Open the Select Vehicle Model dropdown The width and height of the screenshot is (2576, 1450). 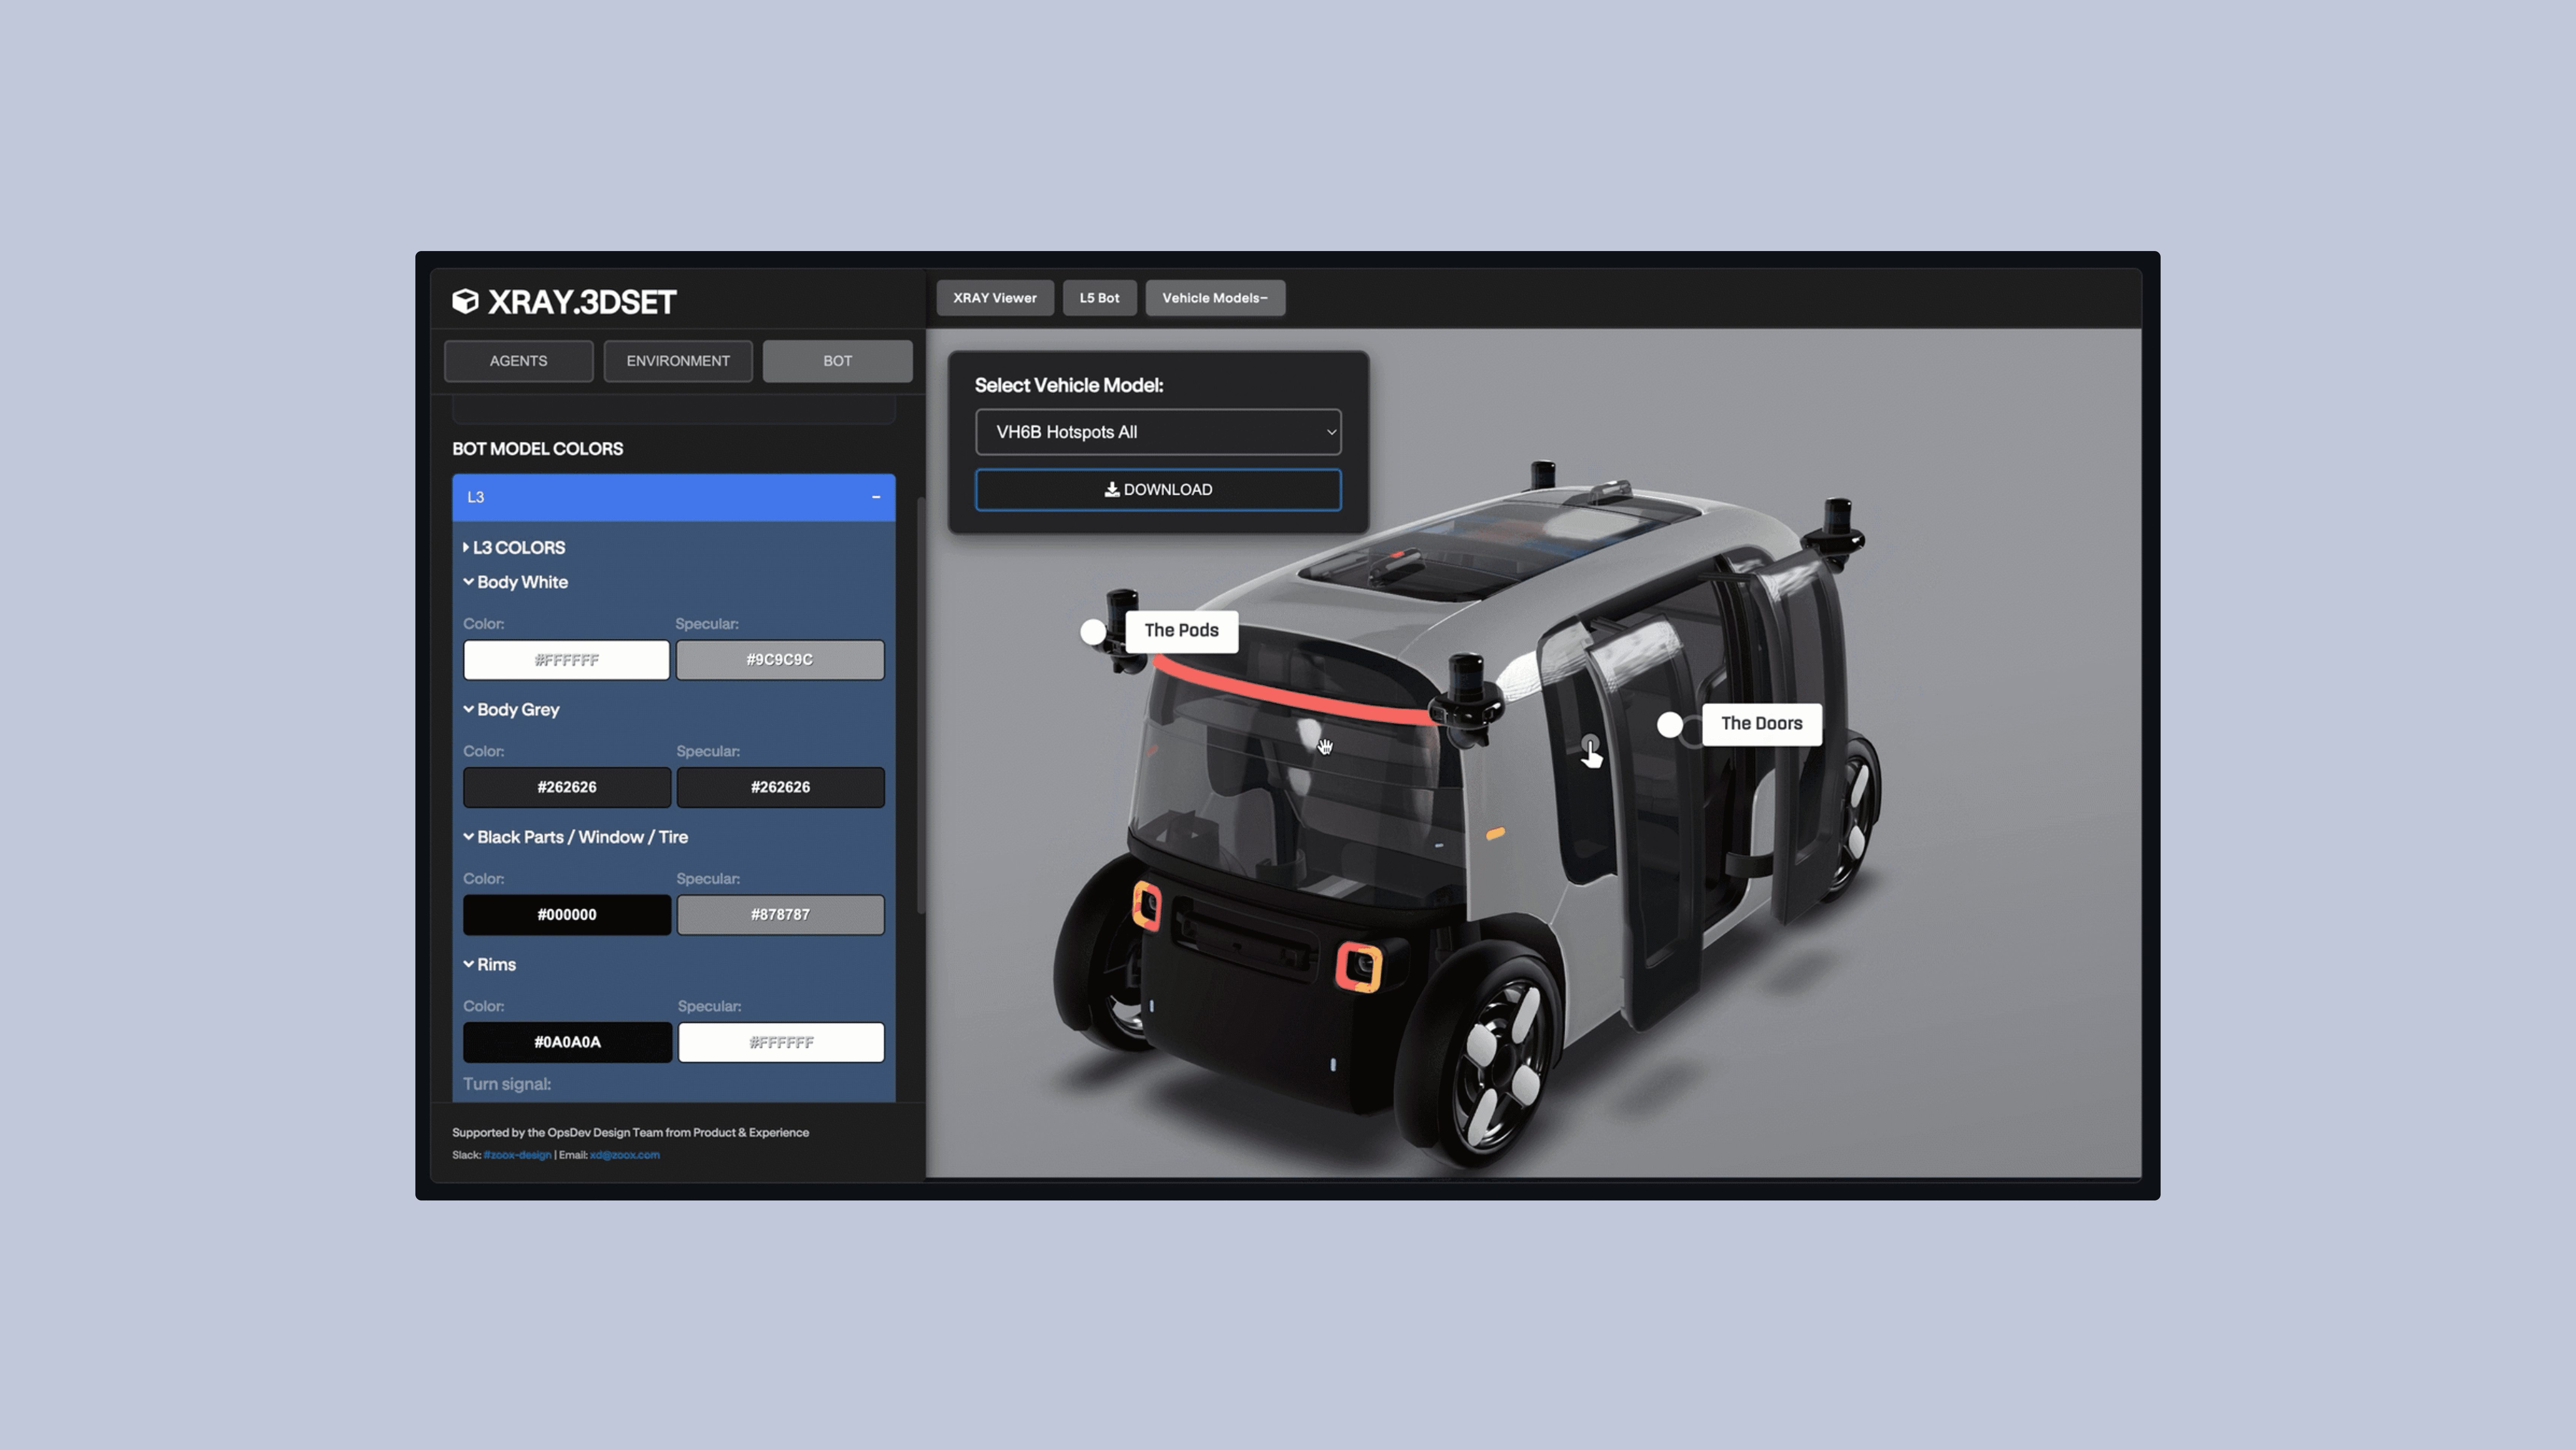tap(1158, 432)
